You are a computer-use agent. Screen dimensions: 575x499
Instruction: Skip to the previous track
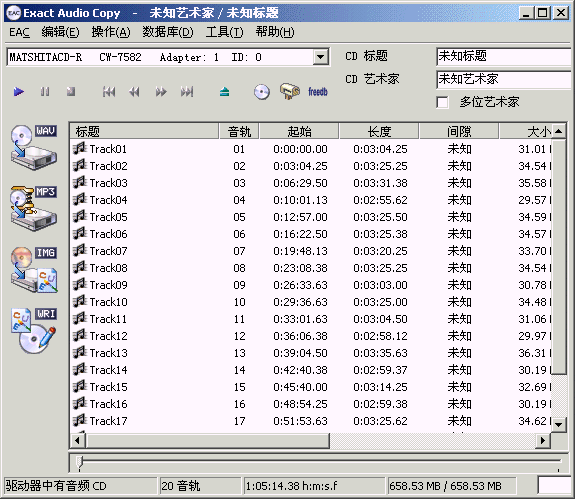point(109,92)
